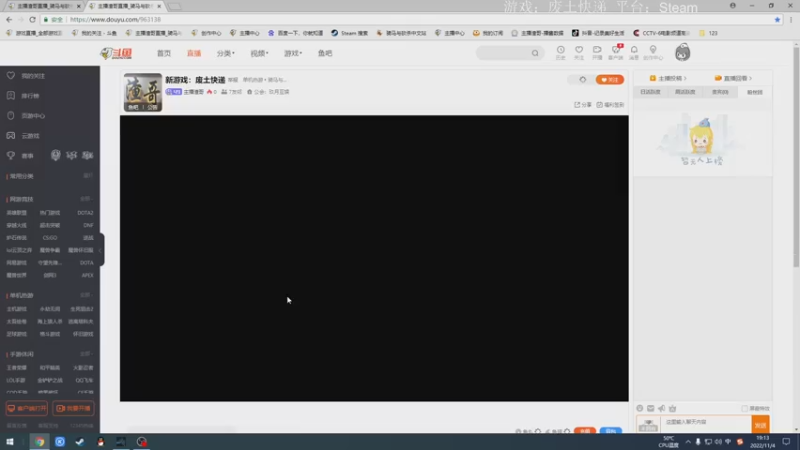Reload the page with browser refresh button
The height and width of the screenshot is (450, 800).
[x=32, y=19]
